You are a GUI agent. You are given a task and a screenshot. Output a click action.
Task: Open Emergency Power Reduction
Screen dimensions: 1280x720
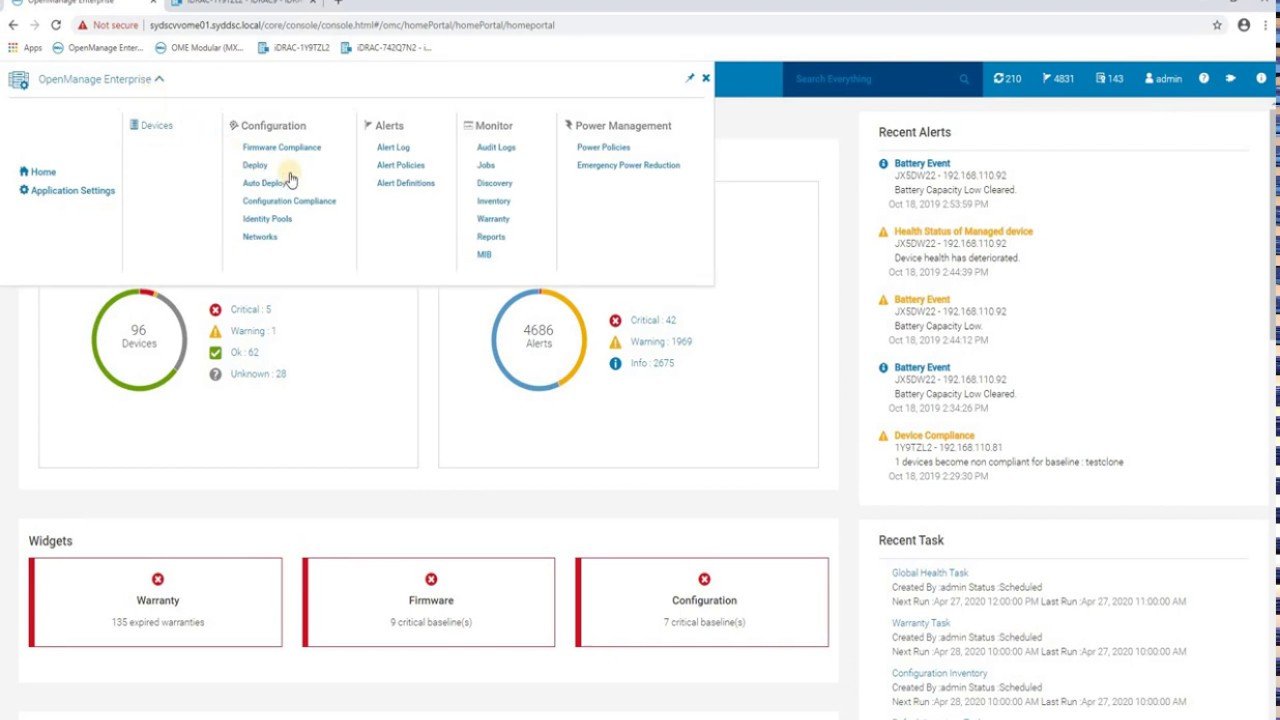(x=628, y=165)
